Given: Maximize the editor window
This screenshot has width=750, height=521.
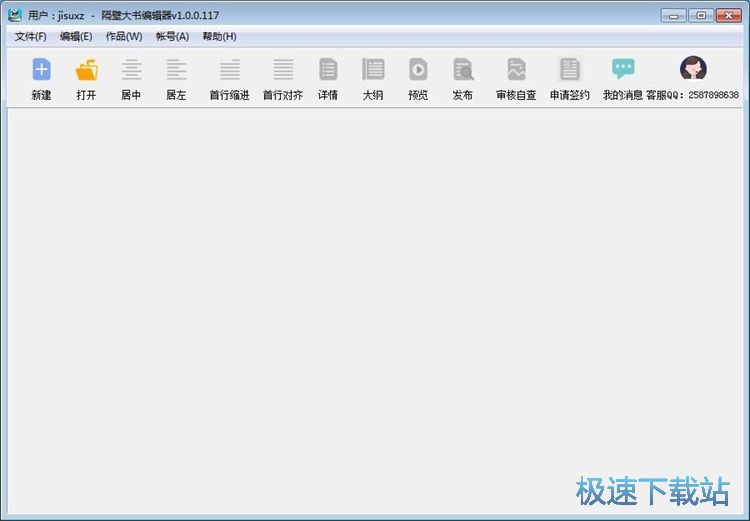Looking at the screenshot, I should pos(701,16).
